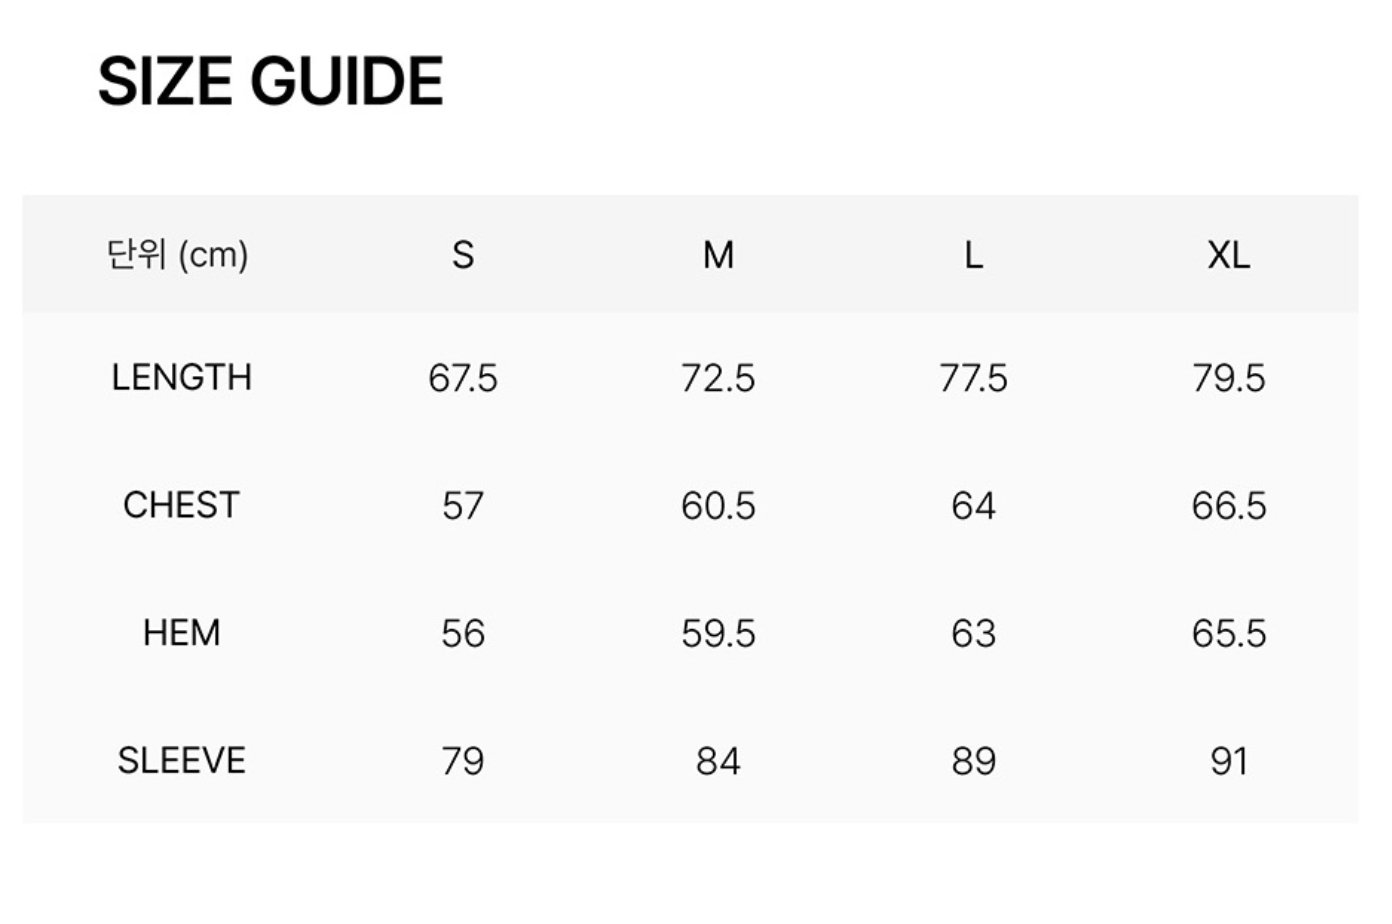Image resolution: width=1392 pixels, height=924 pixels.
Task: Click the XL length value 79.5
Action: coord(1228,378)
